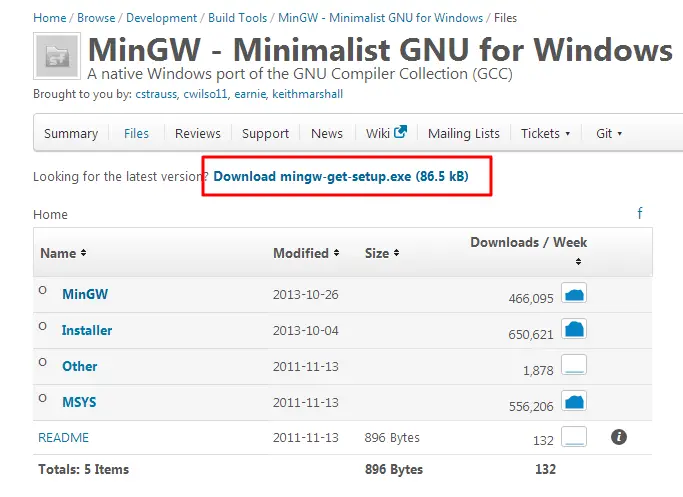Click the 1,878 downloads value
This screenshot has width=683, height=497.
538,370
